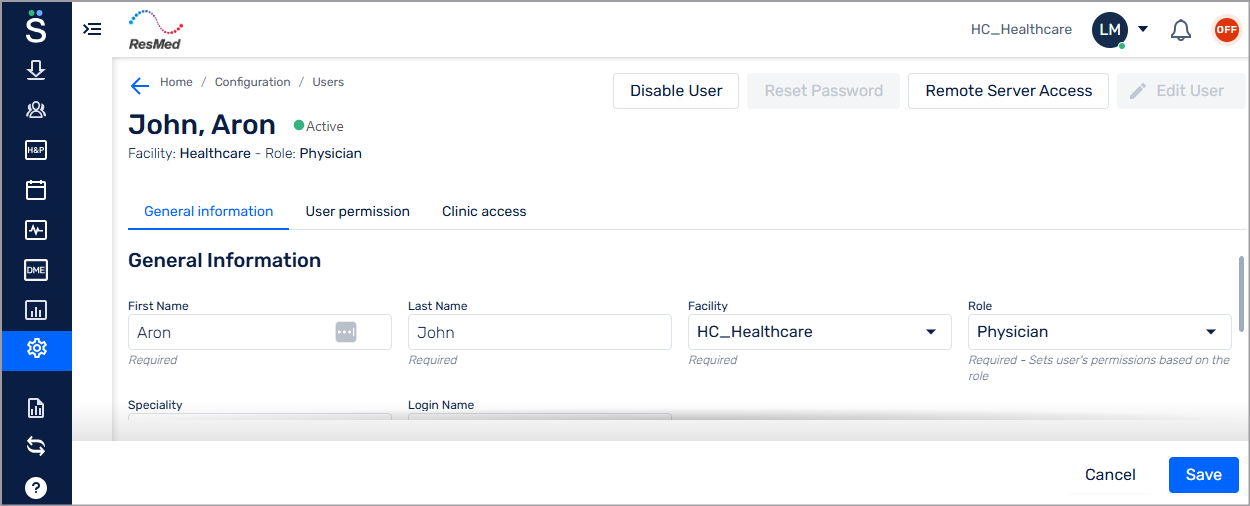Toggle the red OFF status switch
The height and width of the screenshot is (506, 1250).
tap(1226, 30)
